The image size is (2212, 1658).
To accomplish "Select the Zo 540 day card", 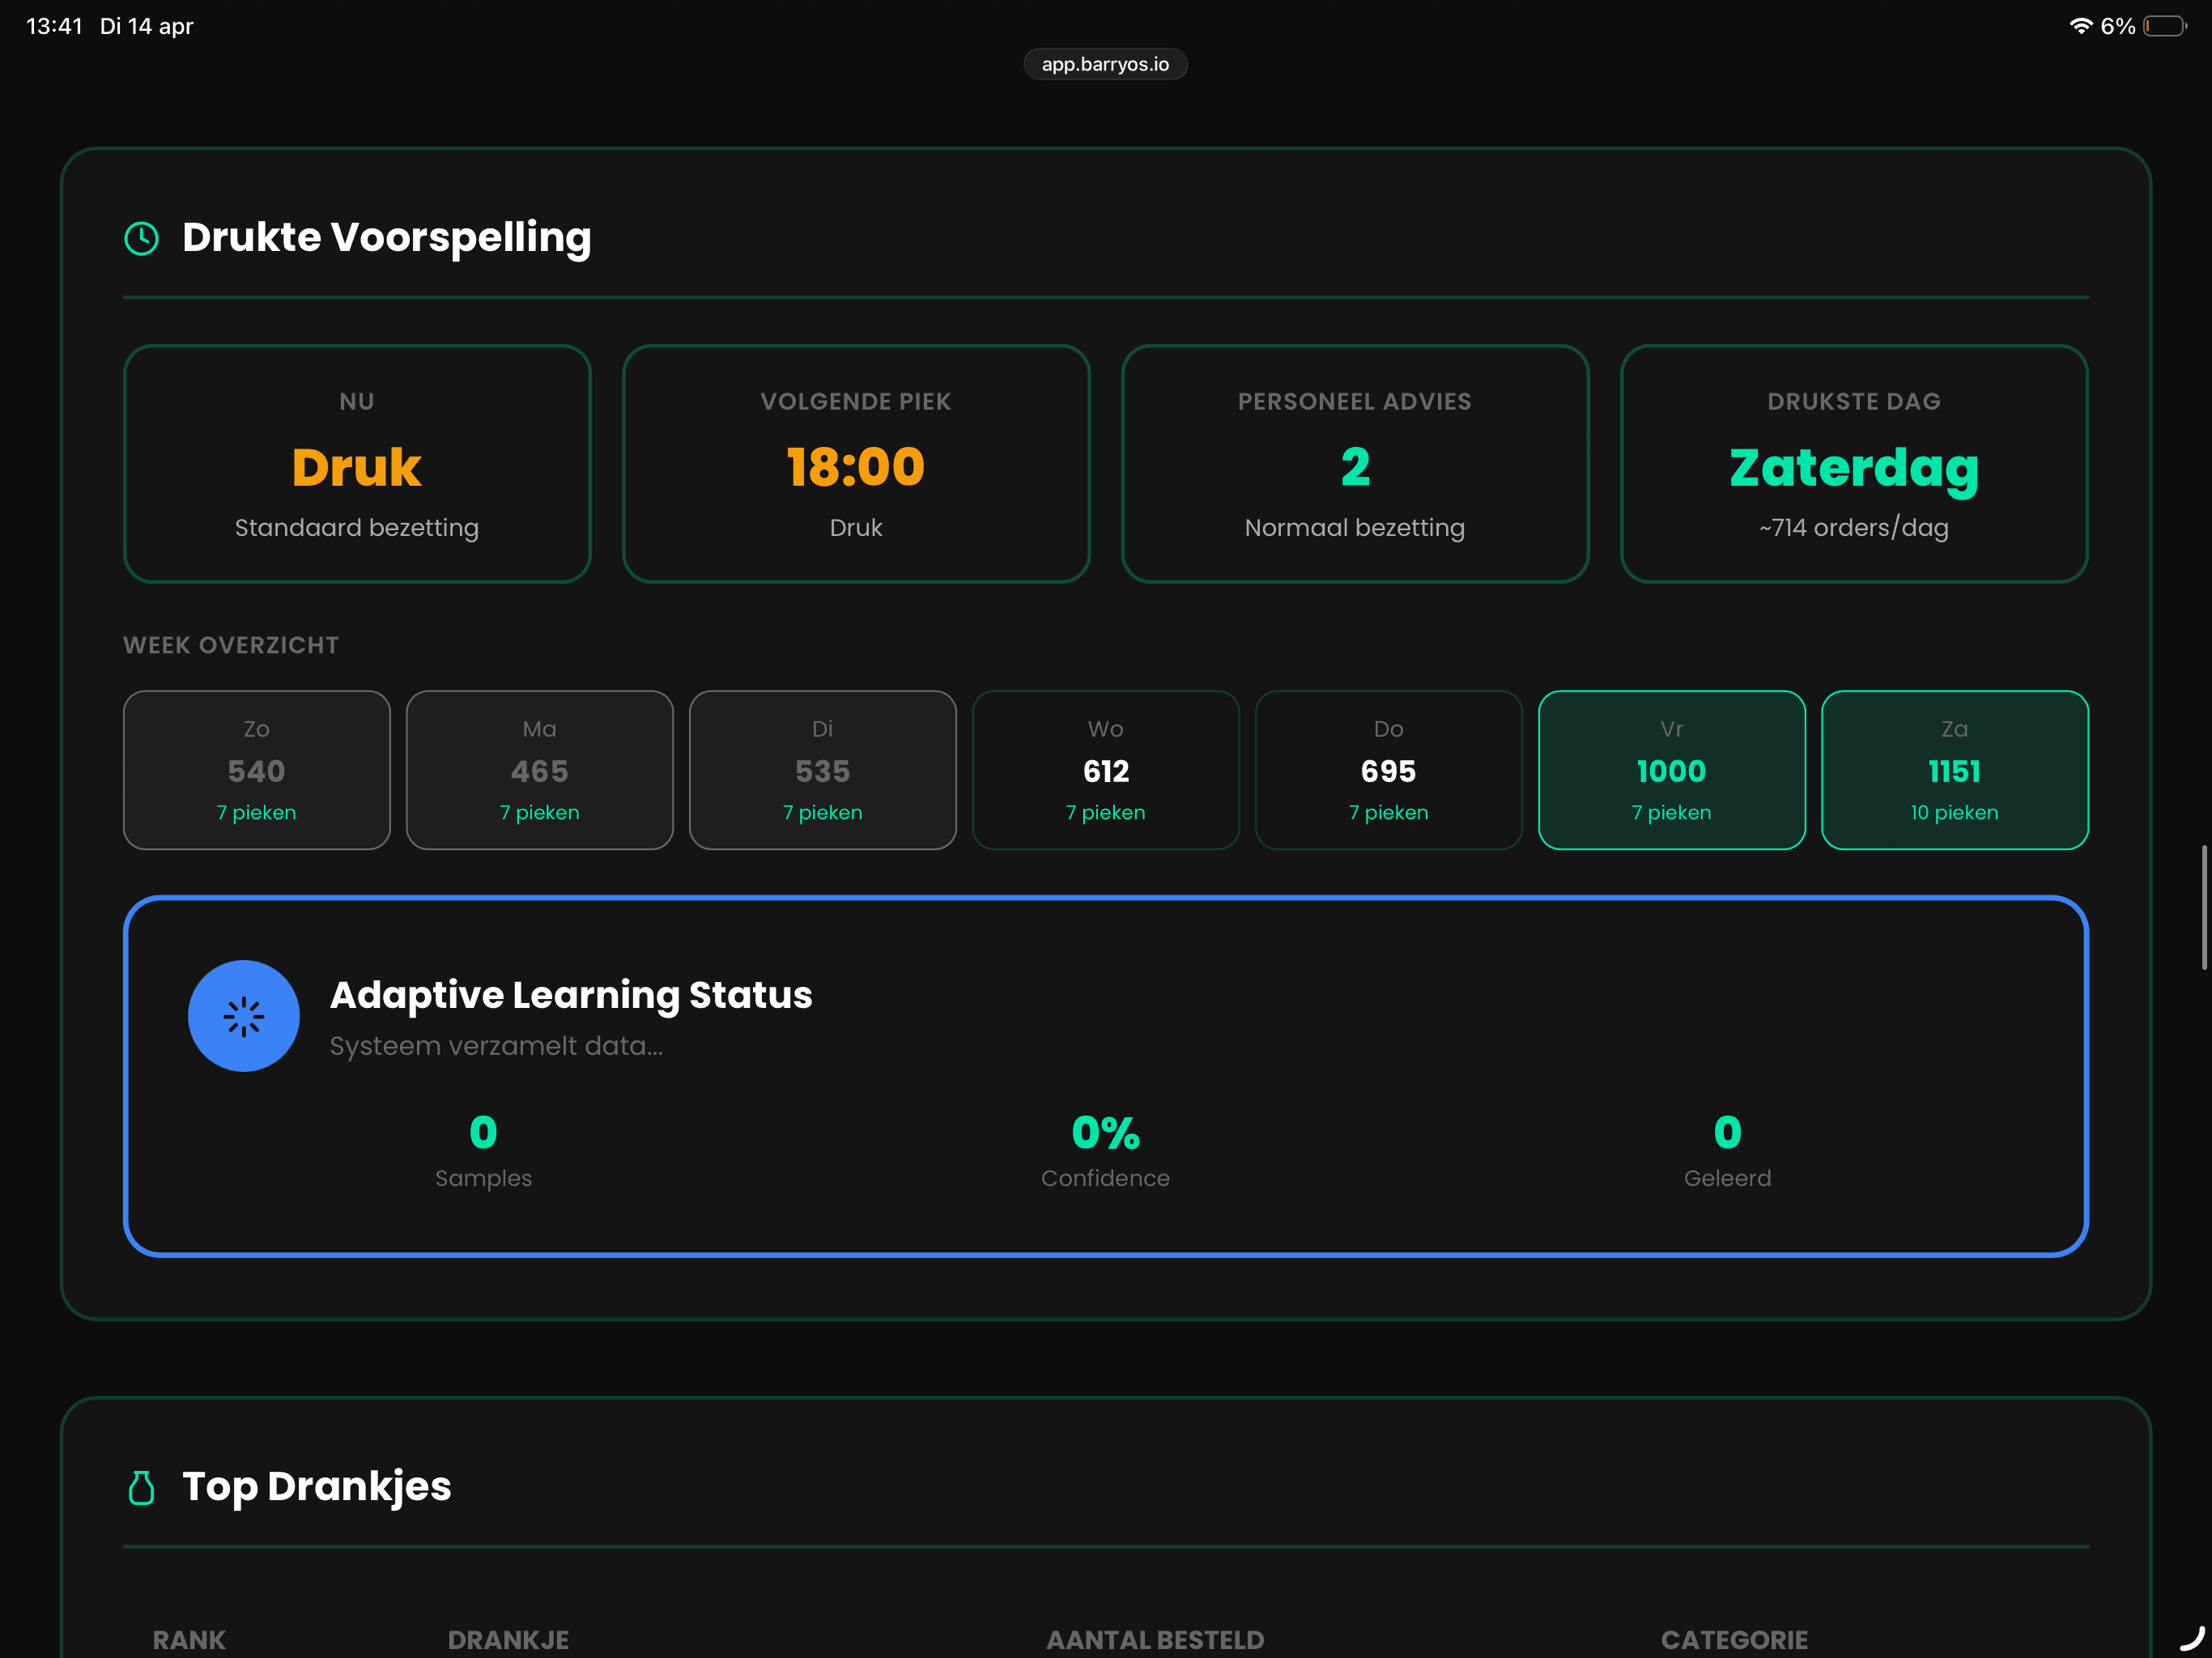I will (256, 770).
